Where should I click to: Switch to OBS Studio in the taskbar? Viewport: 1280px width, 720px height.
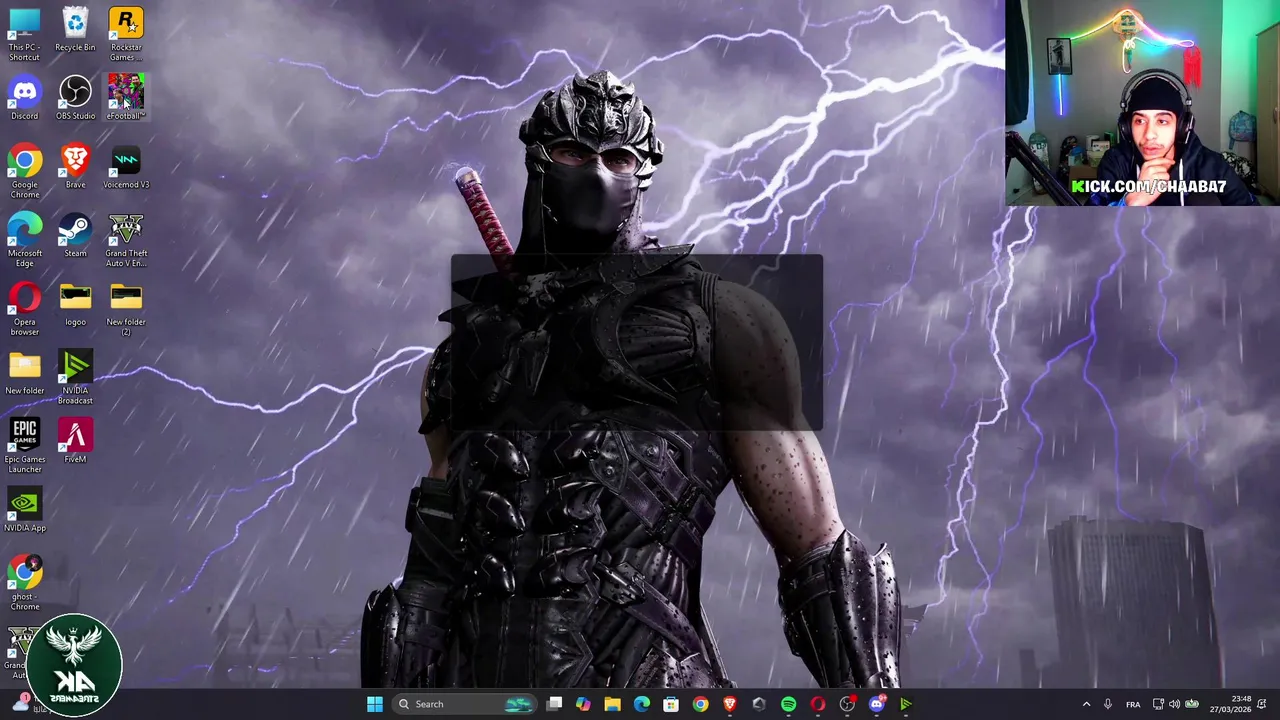coord(847,704)
